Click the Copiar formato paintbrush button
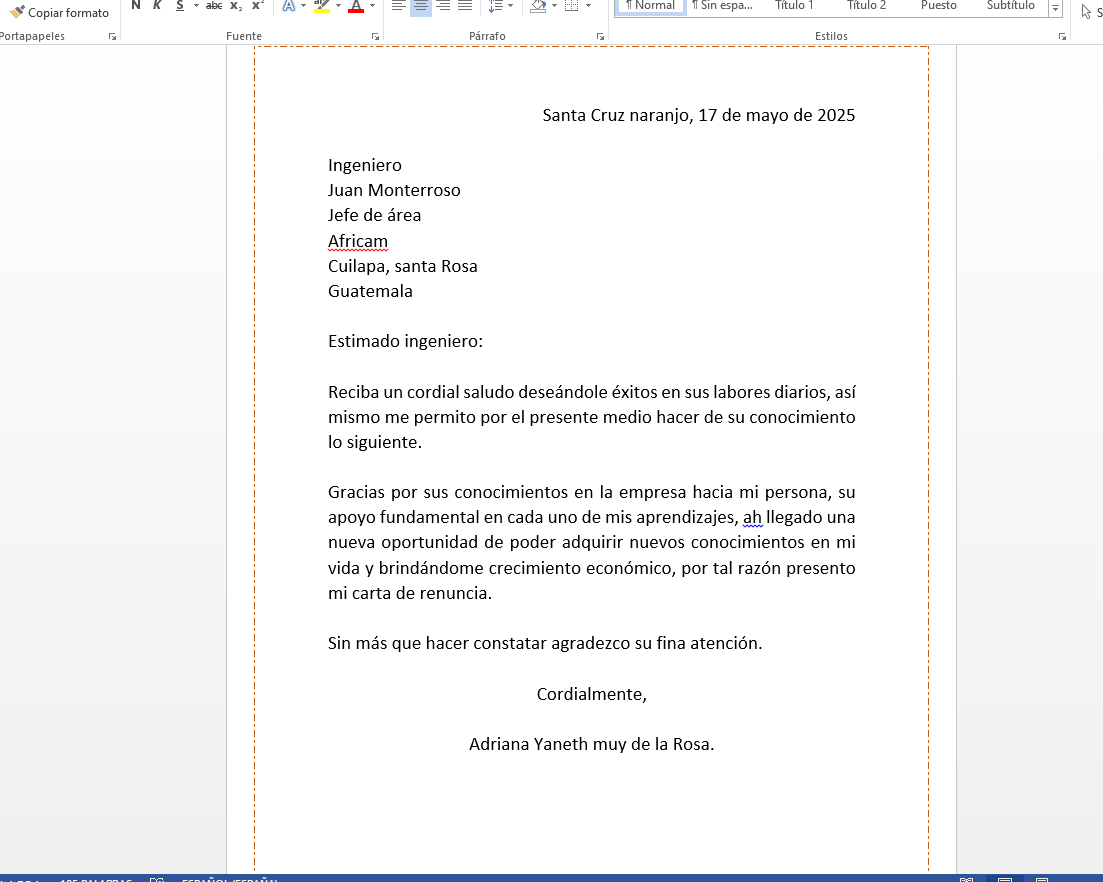 click(x=59, y=13)
